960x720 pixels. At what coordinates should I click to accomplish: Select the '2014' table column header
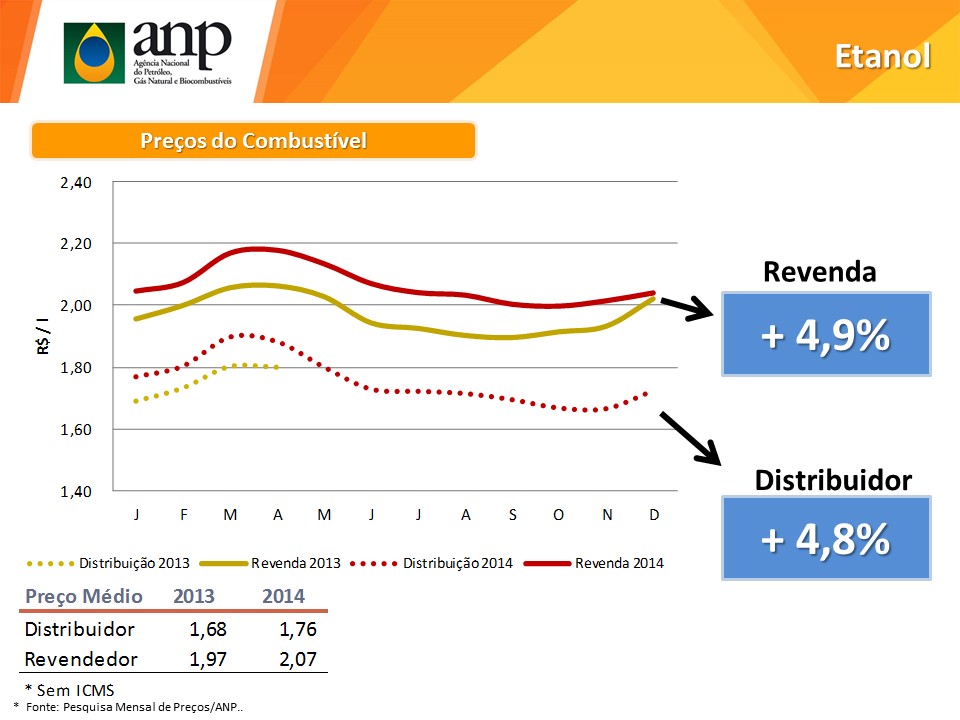[283, 596]
